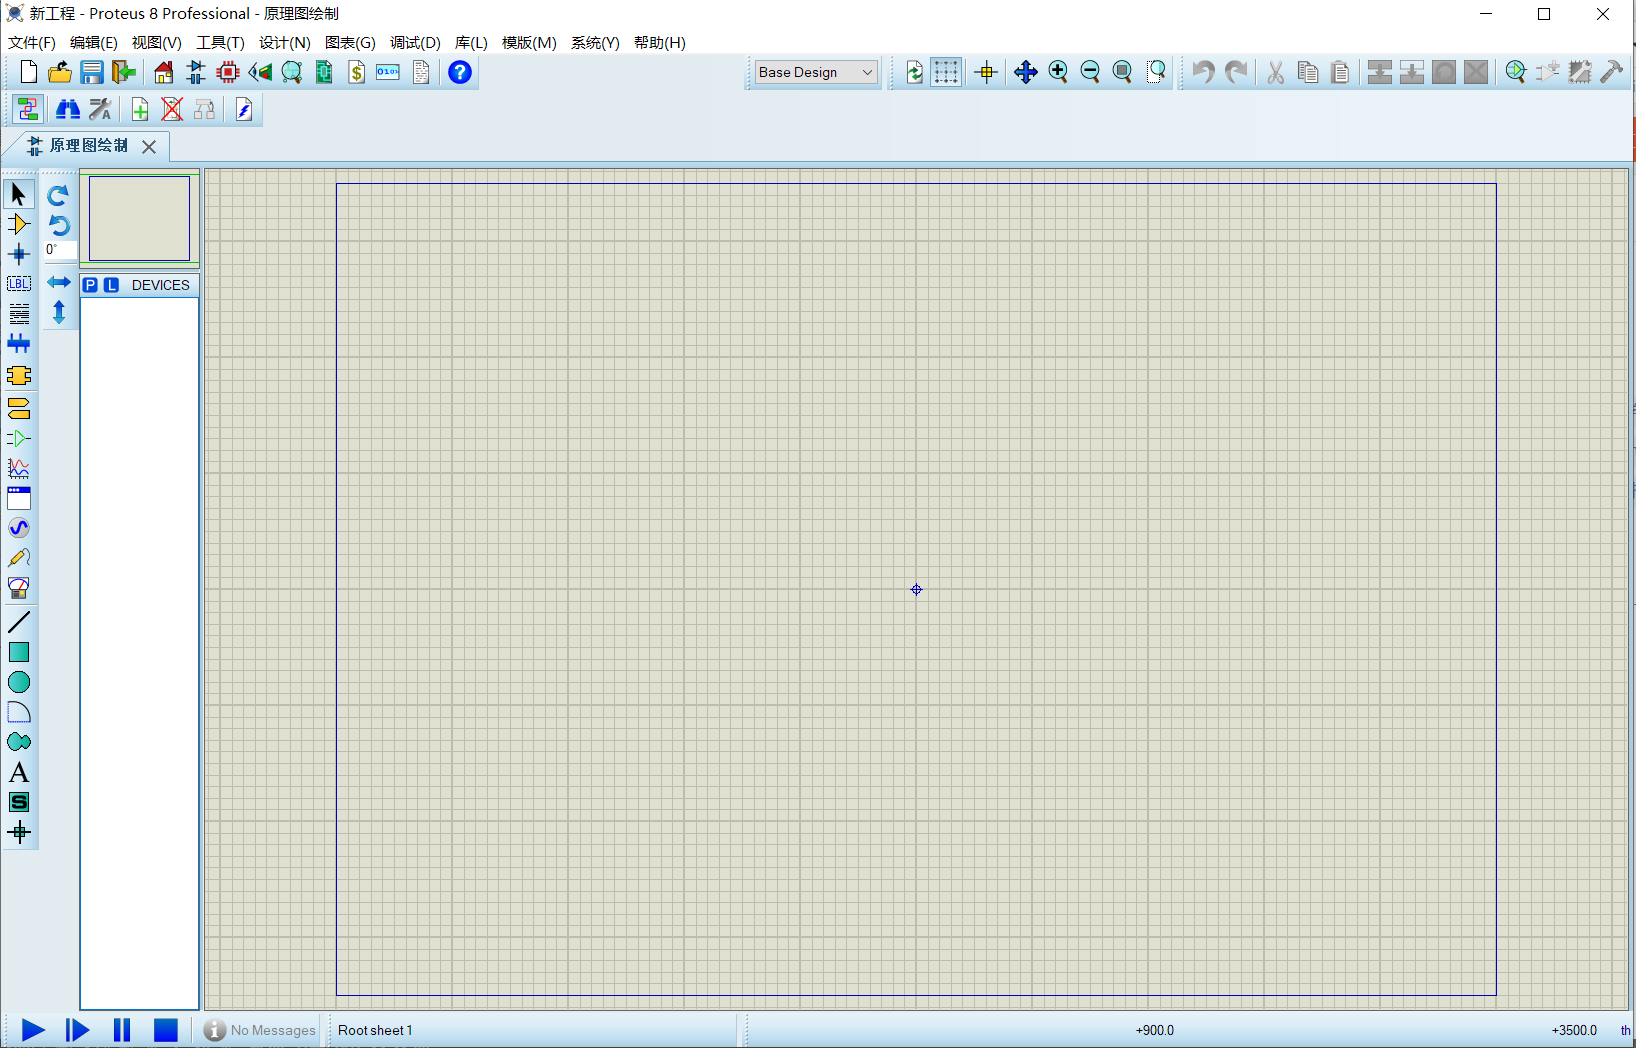Close the 原理图绘制 tab
Screen dimensions: 1636x1048
point(149,146)
